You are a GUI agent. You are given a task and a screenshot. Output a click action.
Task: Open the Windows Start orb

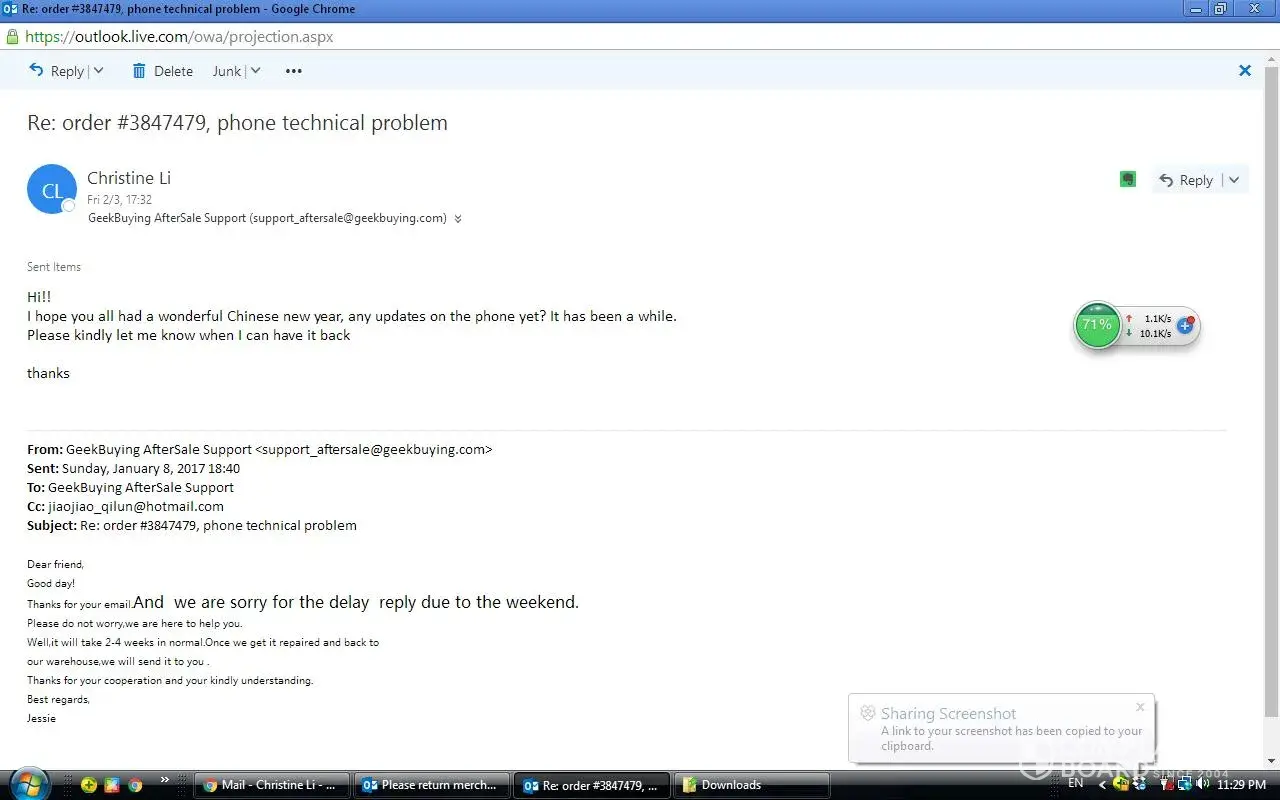[x=30, y=784]
